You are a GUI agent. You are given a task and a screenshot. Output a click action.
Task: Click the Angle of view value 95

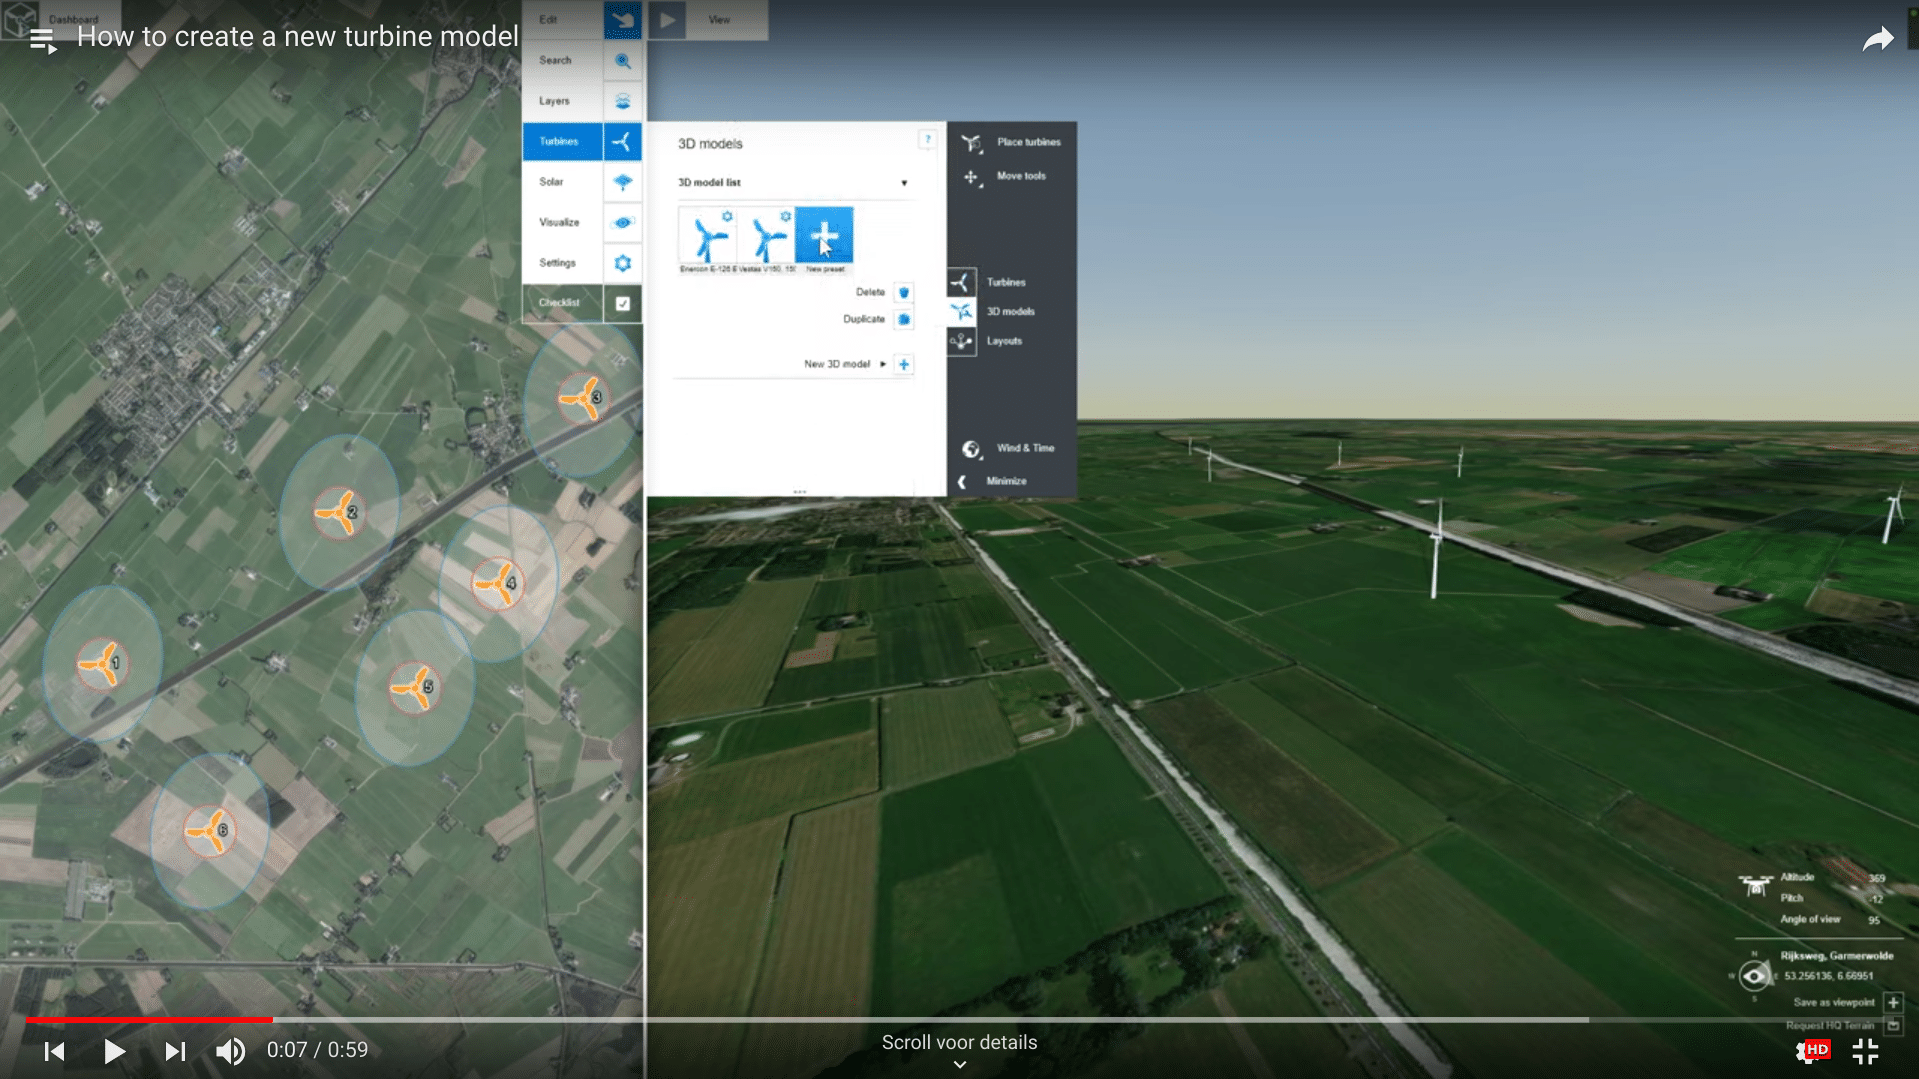(x=1874, y=921)
